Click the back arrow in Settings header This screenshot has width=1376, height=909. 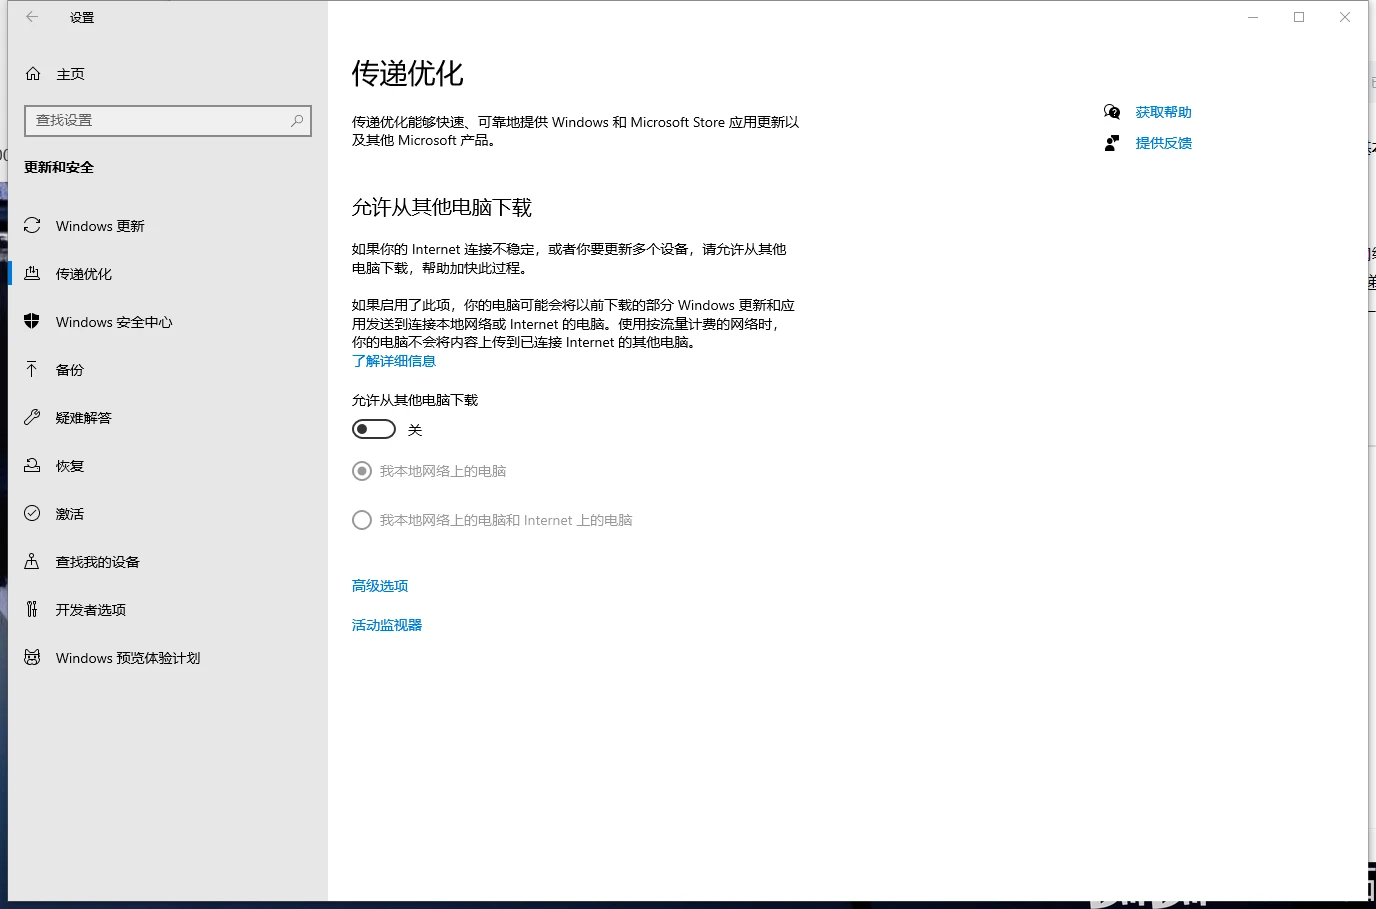[32, 17]
